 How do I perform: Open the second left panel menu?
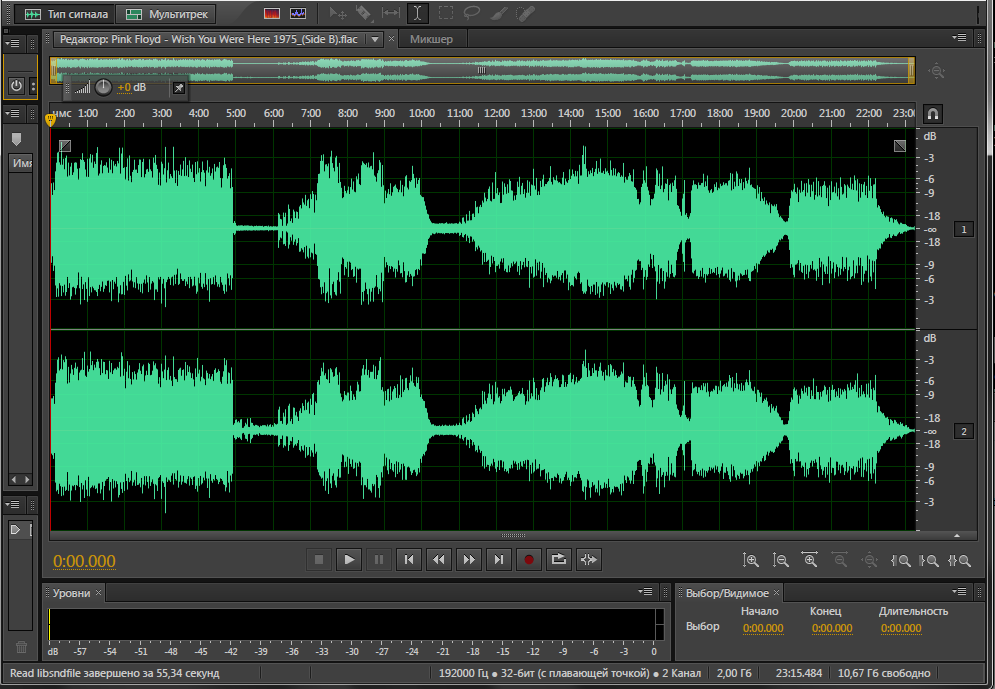[x=13, y=114]
